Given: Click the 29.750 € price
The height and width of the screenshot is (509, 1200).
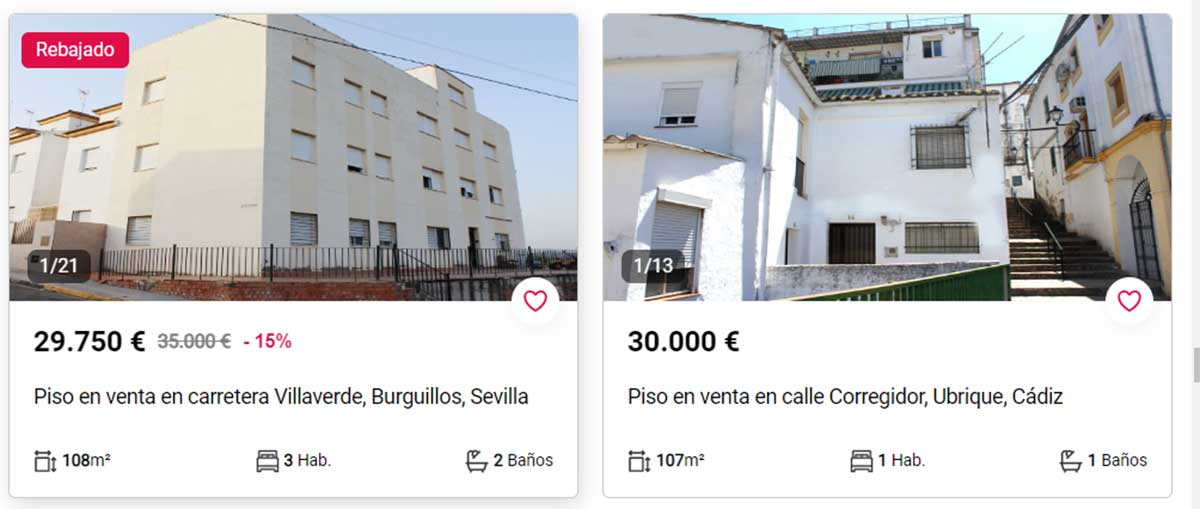Looking at the screenshot, I should (x=90, y=341).
